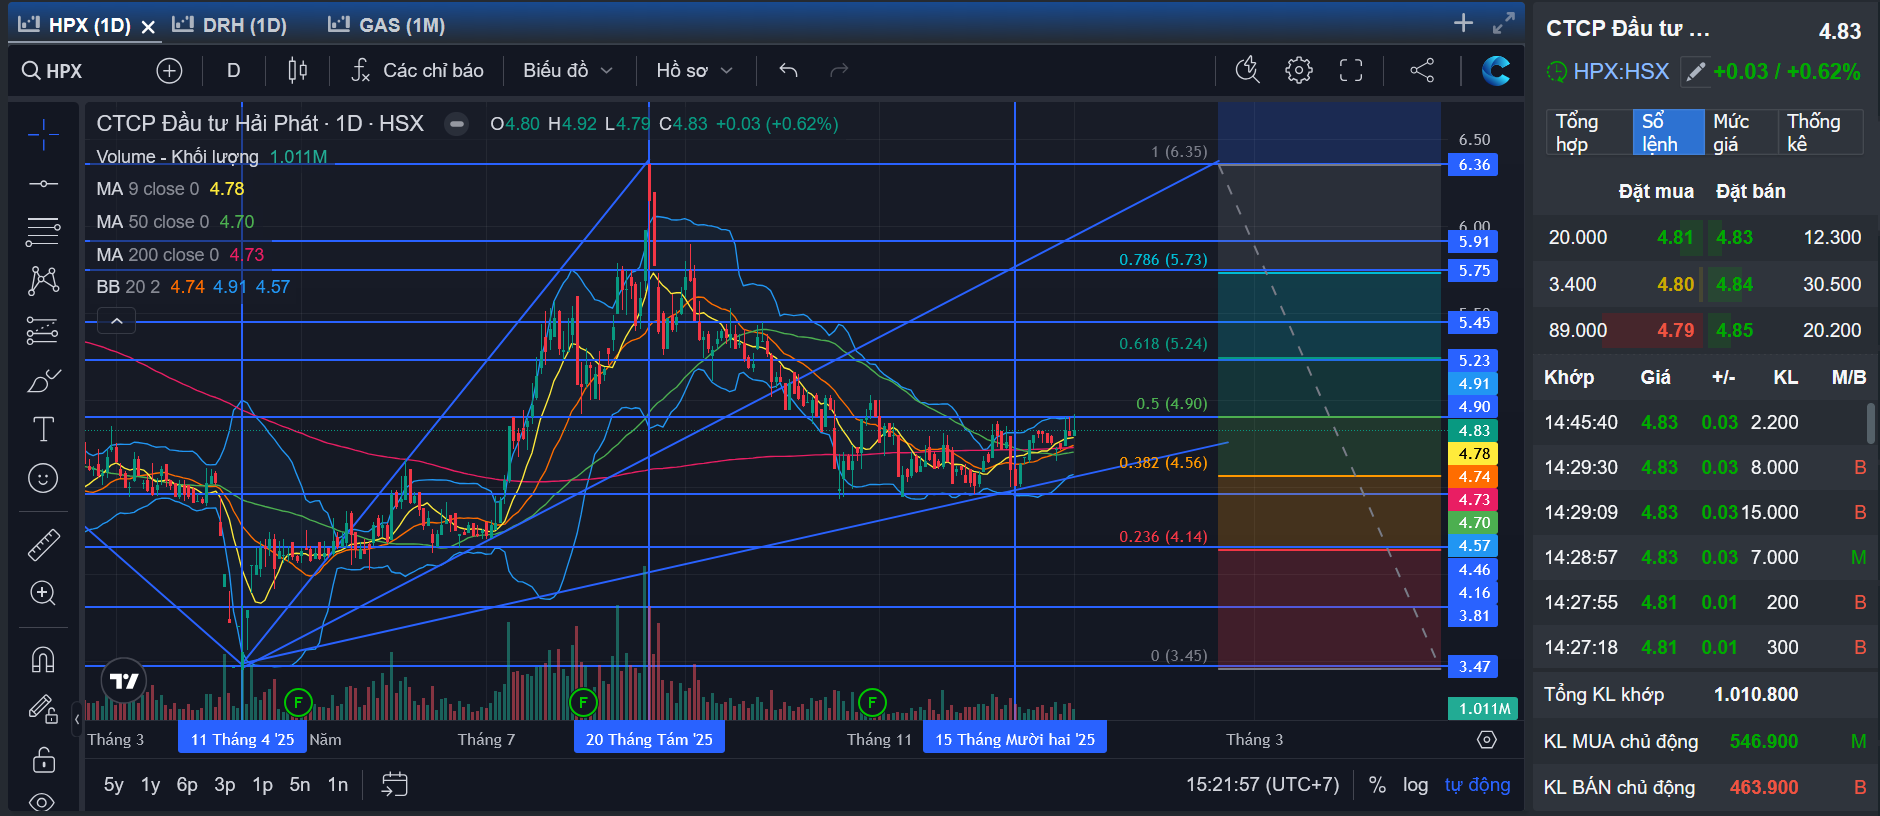Enter fullscreen chart mode
1880x816 pixels.
pos(1351,70)
